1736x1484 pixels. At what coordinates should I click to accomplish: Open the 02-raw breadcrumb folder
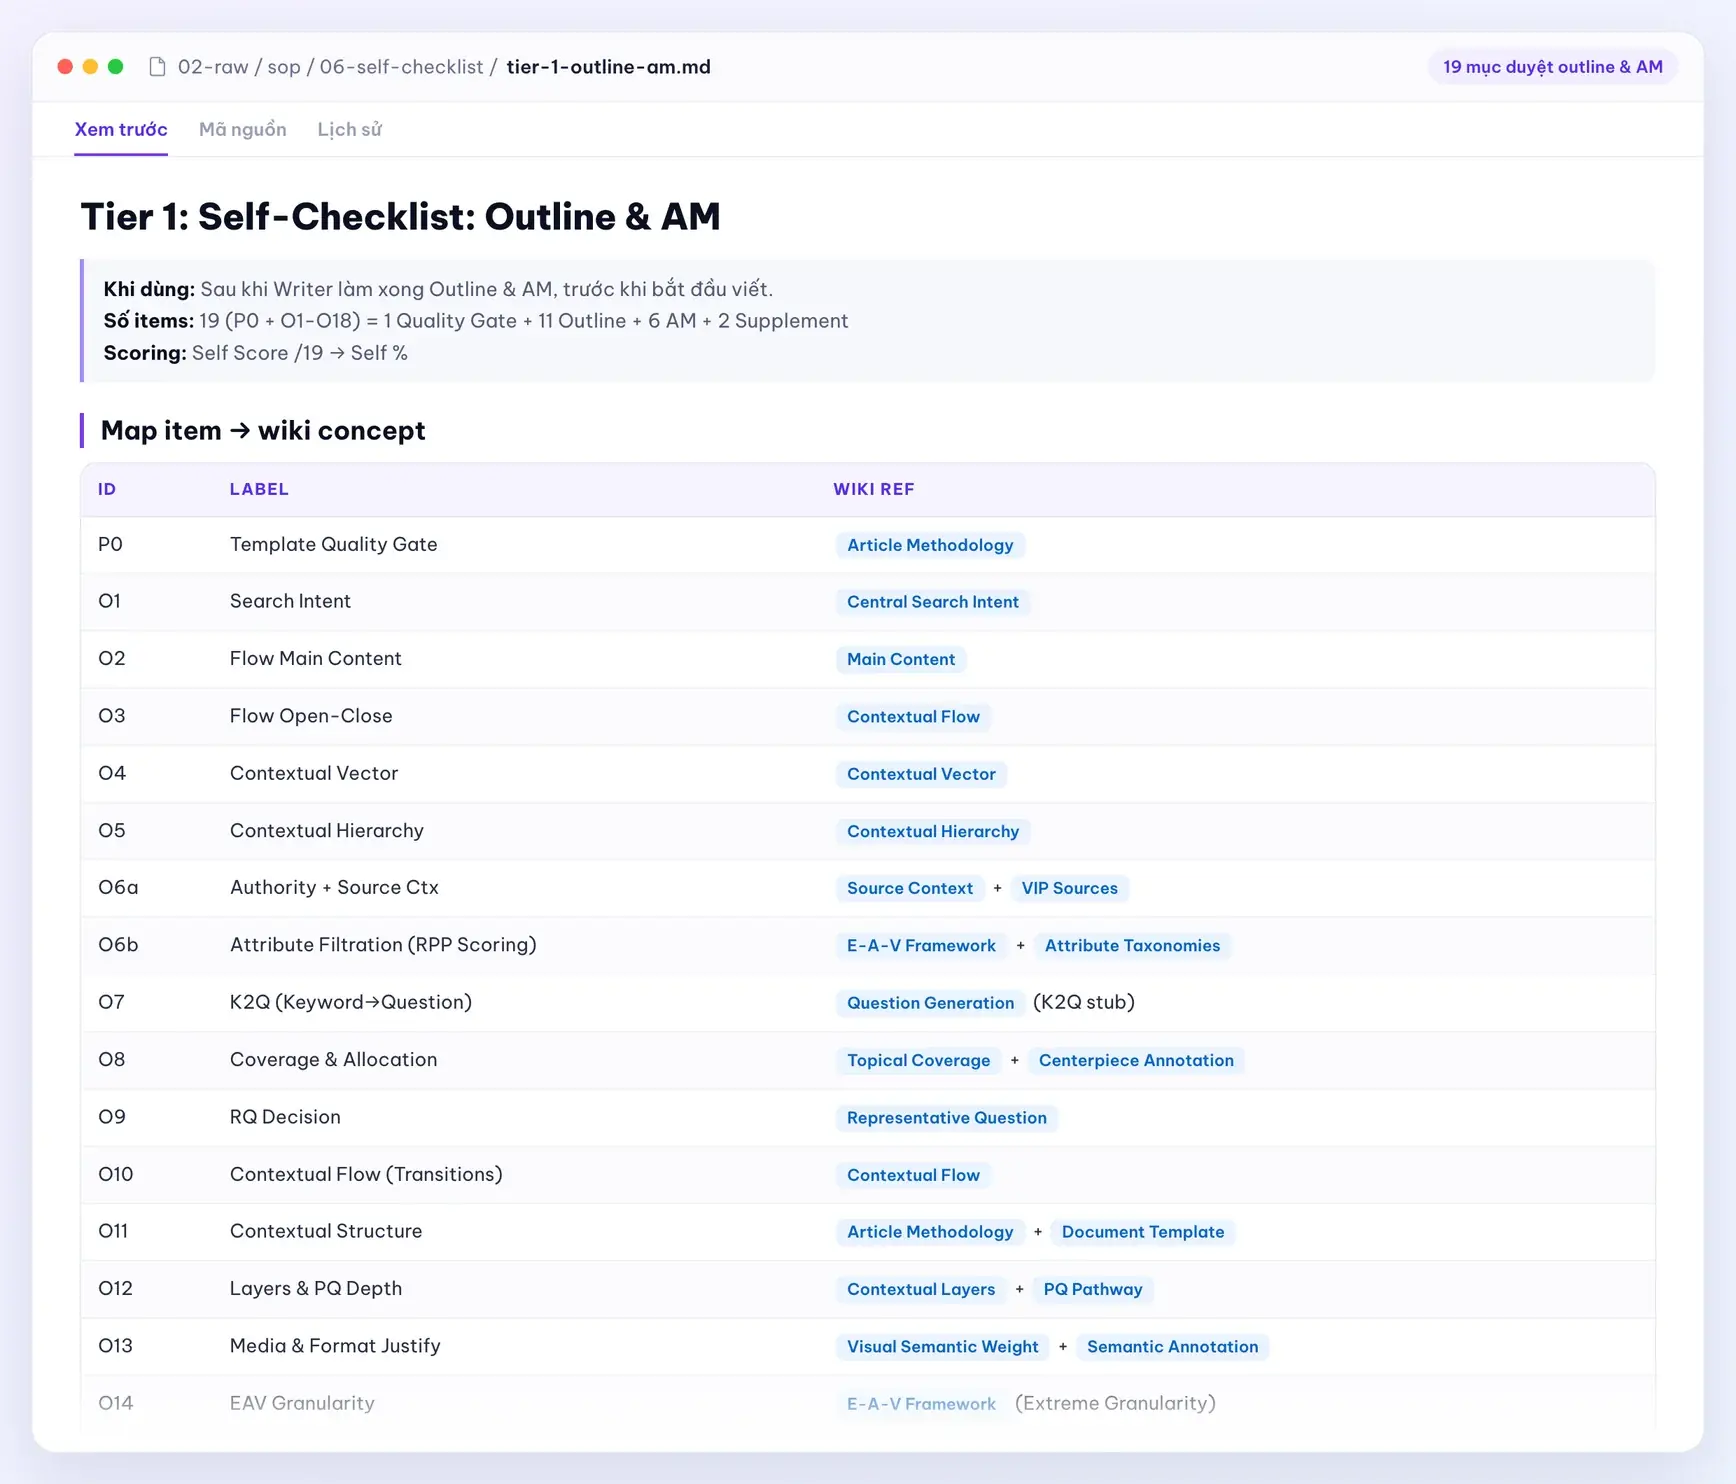(213, 67)
